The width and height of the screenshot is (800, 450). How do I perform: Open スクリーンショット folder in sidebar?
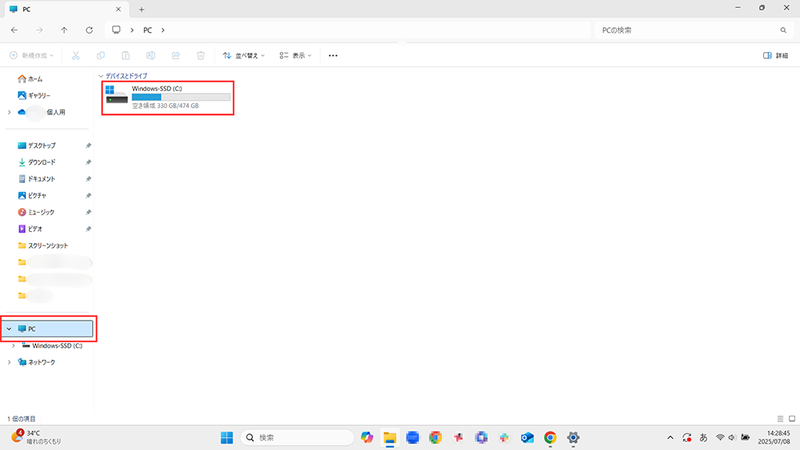click(x=43, y=245)
